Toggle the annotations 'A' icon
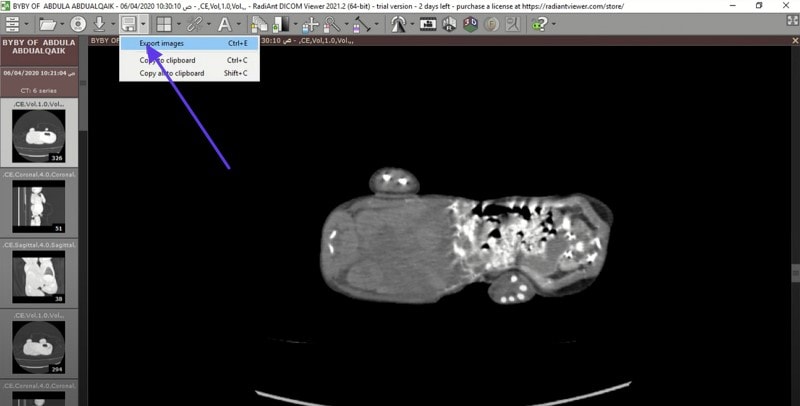 click(x=224, y=24)
